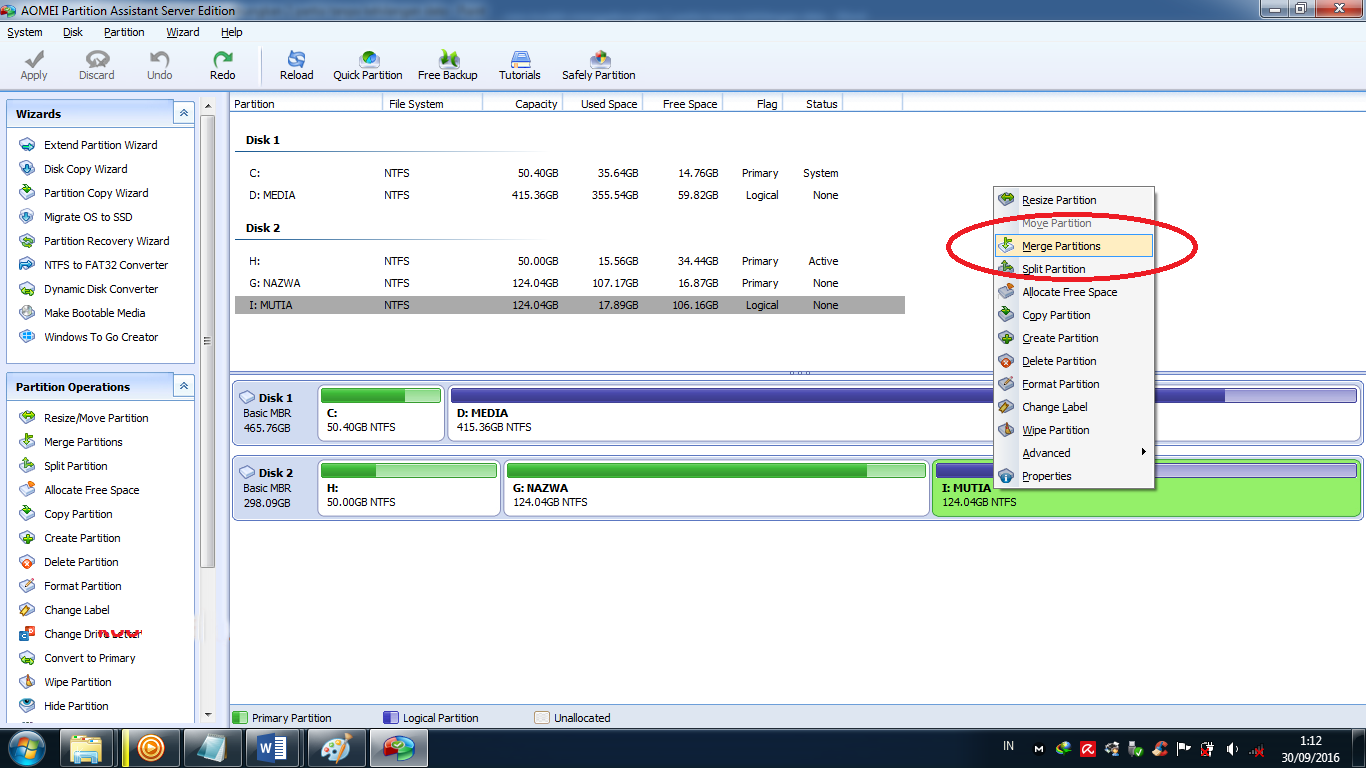Select Resize/Move Partition in operations panel
The height and width of the screenshot is (768, 1366).
[96, 418]
